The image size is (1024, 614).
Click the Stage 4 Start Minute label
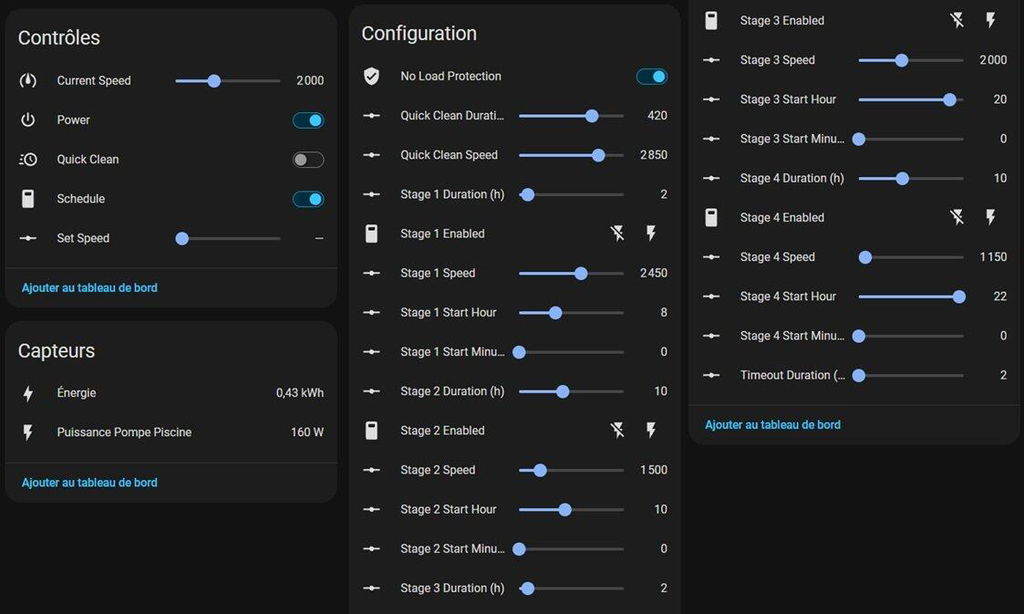(792, 336)
